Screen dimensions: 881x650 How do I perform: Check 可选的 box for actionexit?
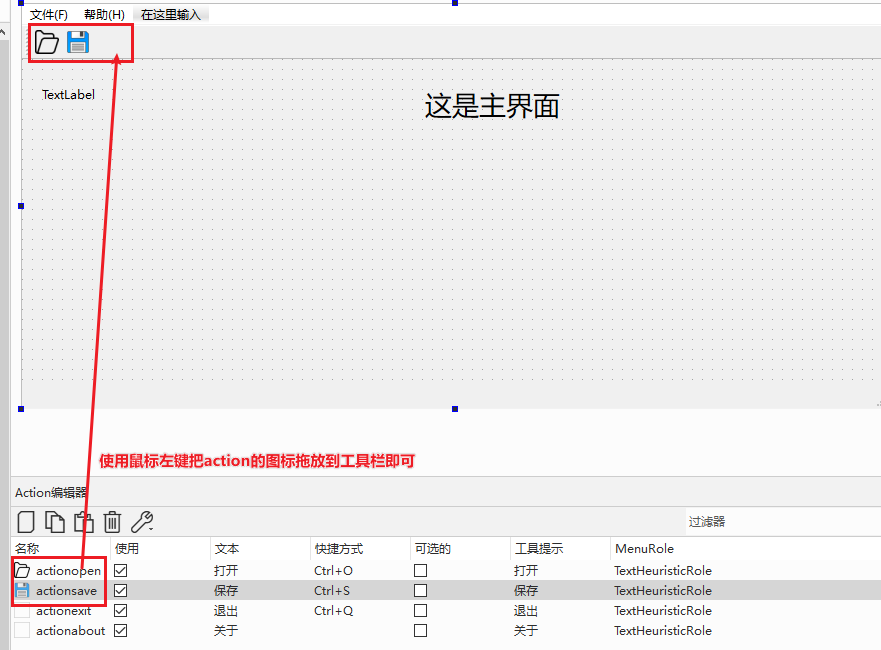(420, 611)
